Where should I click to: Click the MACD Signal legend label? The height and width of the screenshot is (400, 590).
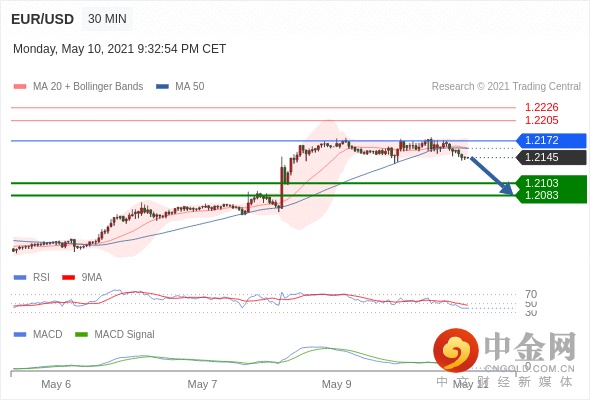pos(125,335)
